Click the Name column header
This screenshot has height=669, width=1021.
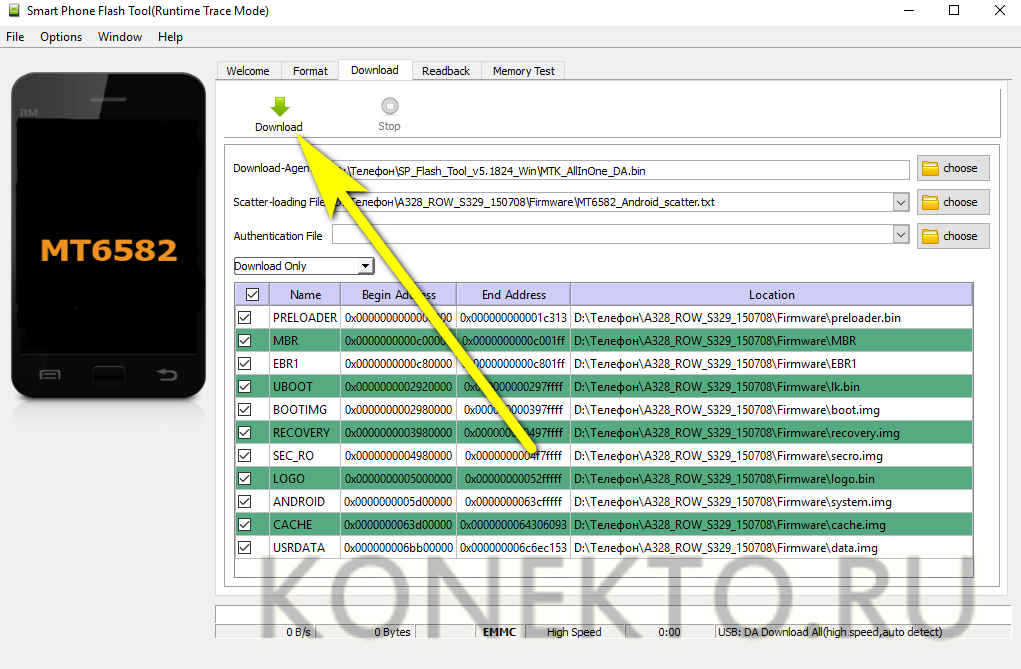point(305,294)
